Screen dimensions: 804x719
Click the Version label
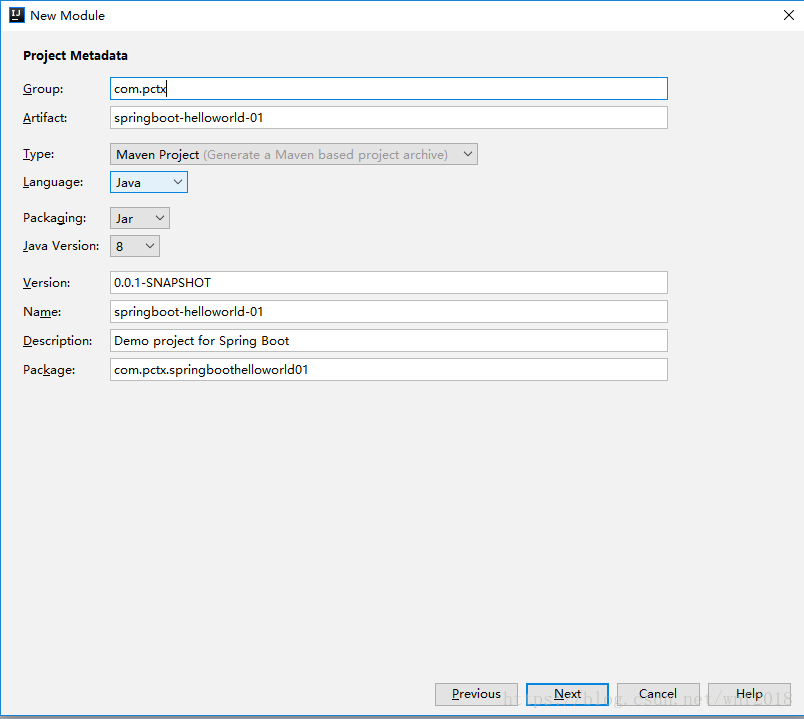pyautogui.click(x=47, y=283)
